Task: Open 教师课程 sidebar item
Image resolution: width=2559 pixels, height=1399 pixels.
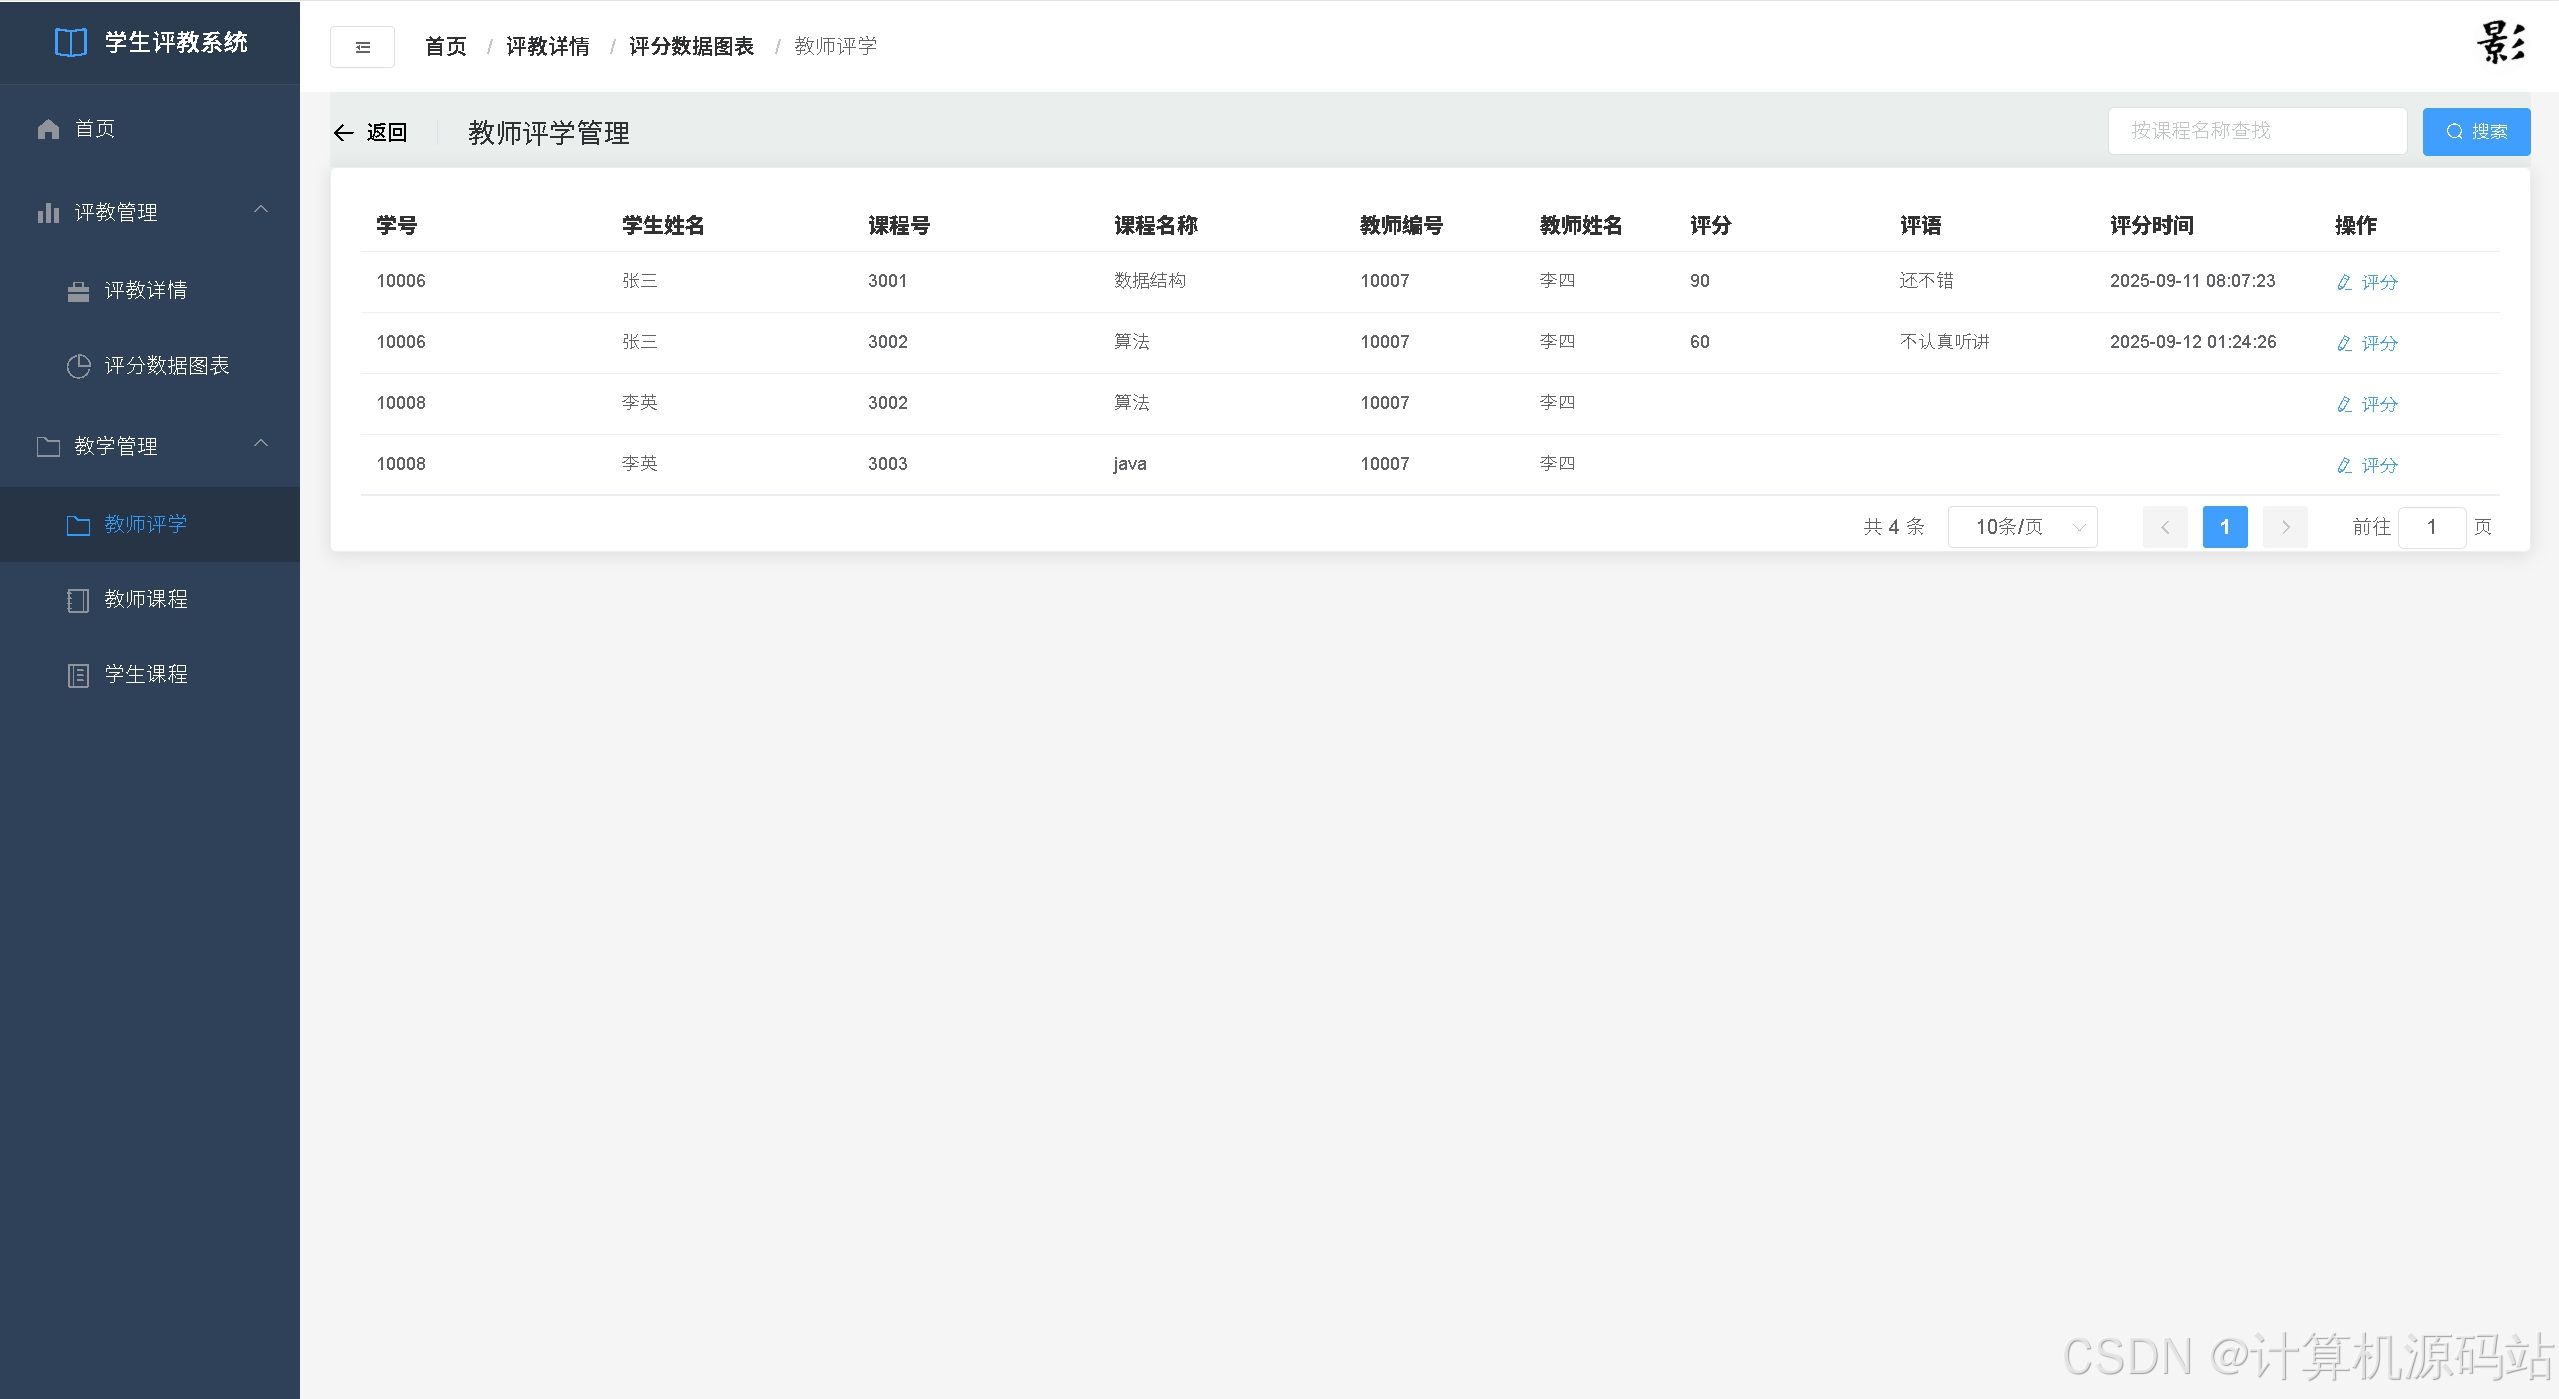Action: tap(150, 600)
